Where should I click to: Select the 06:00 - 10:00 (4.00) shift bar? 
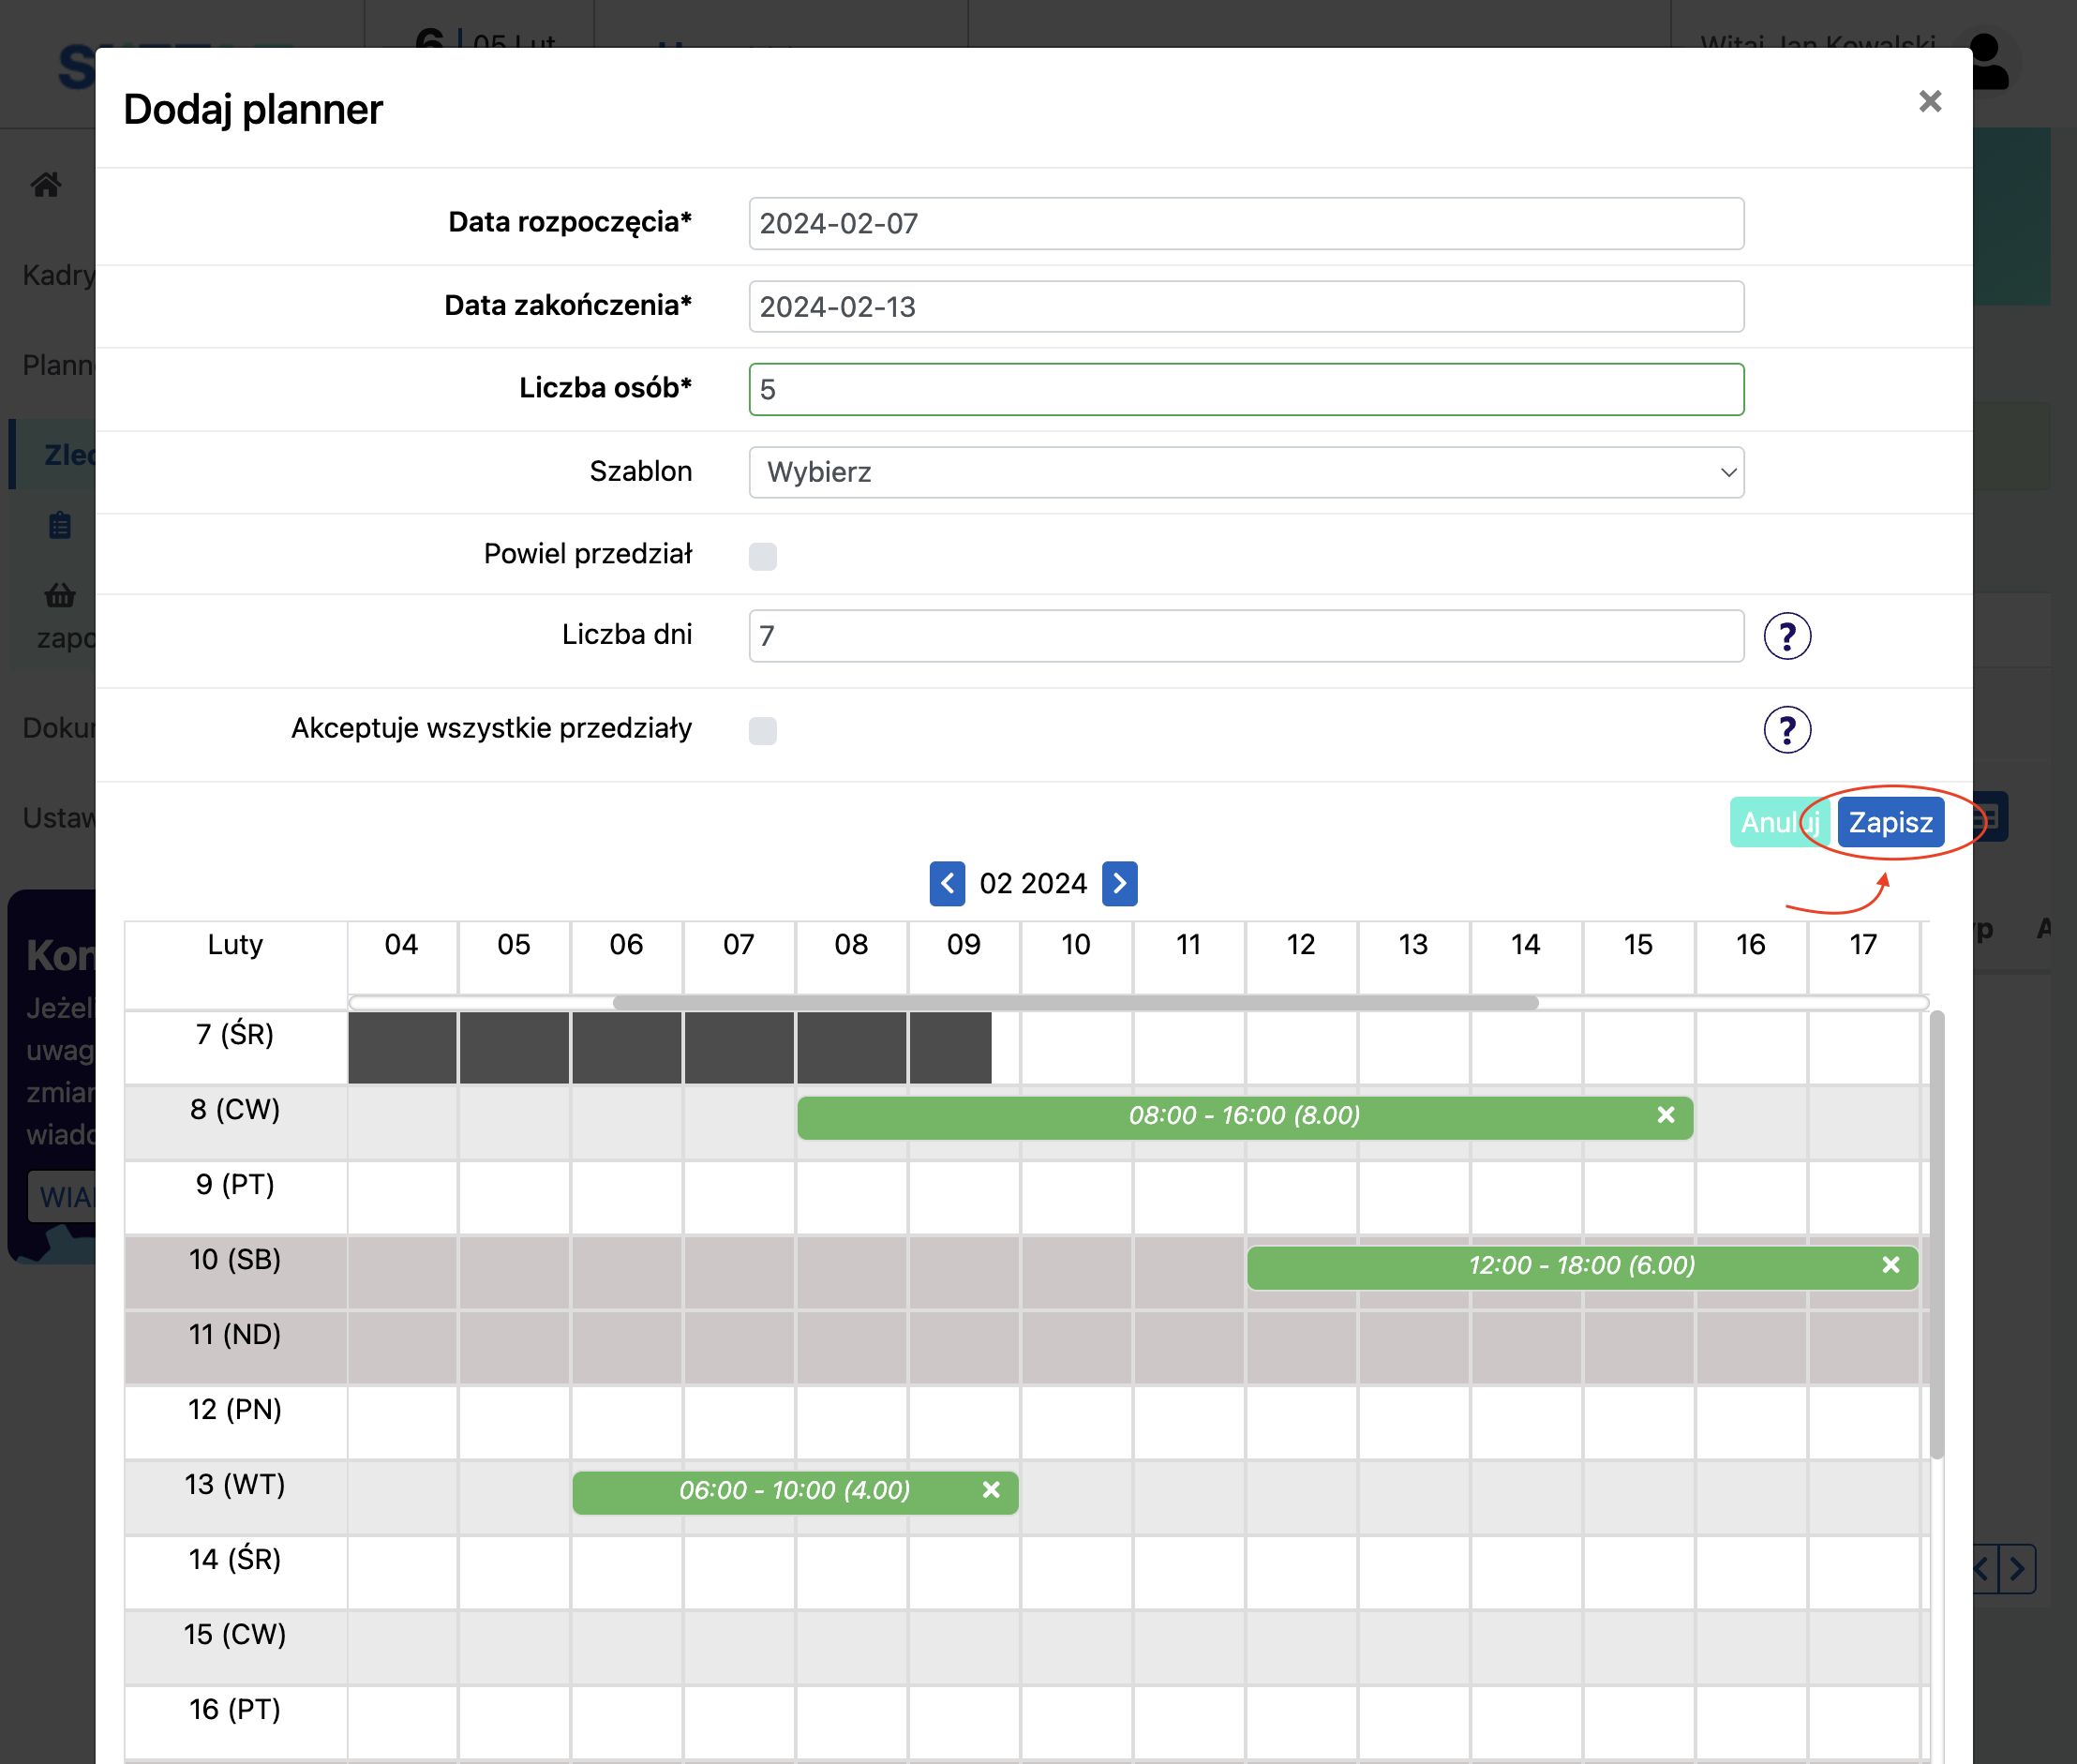(x=794, y=1491)
